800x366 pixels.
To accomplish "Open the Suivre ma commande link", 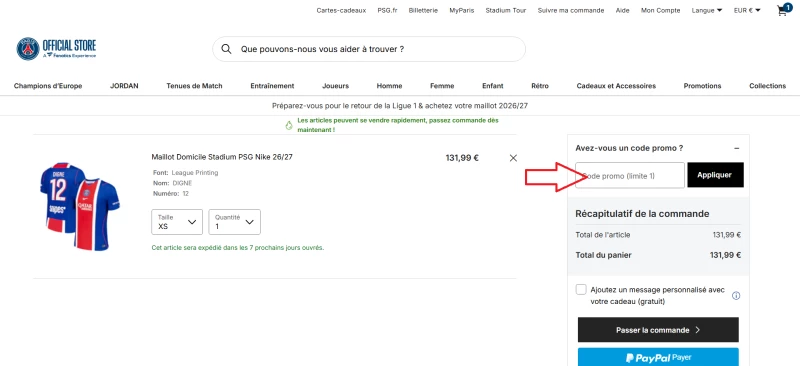I will 571,10.
